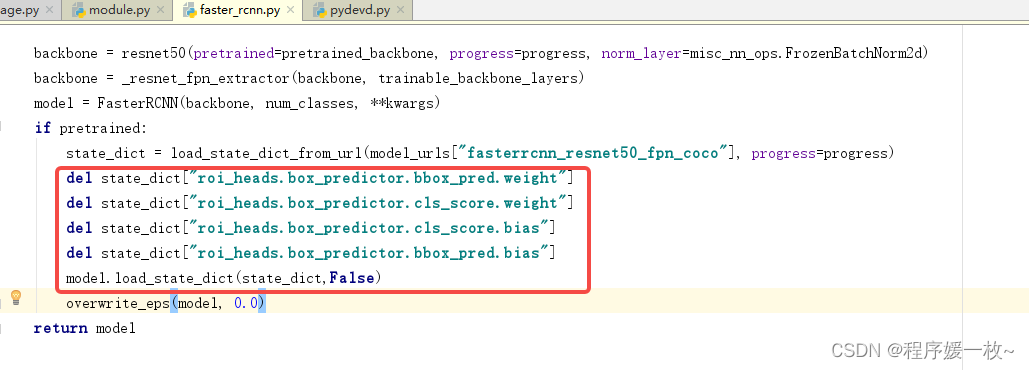The width and height of the screenshot is (1029, 370).
Task: Close the faster_rcnn.py editor tab
Action: (x=290, y=10)
